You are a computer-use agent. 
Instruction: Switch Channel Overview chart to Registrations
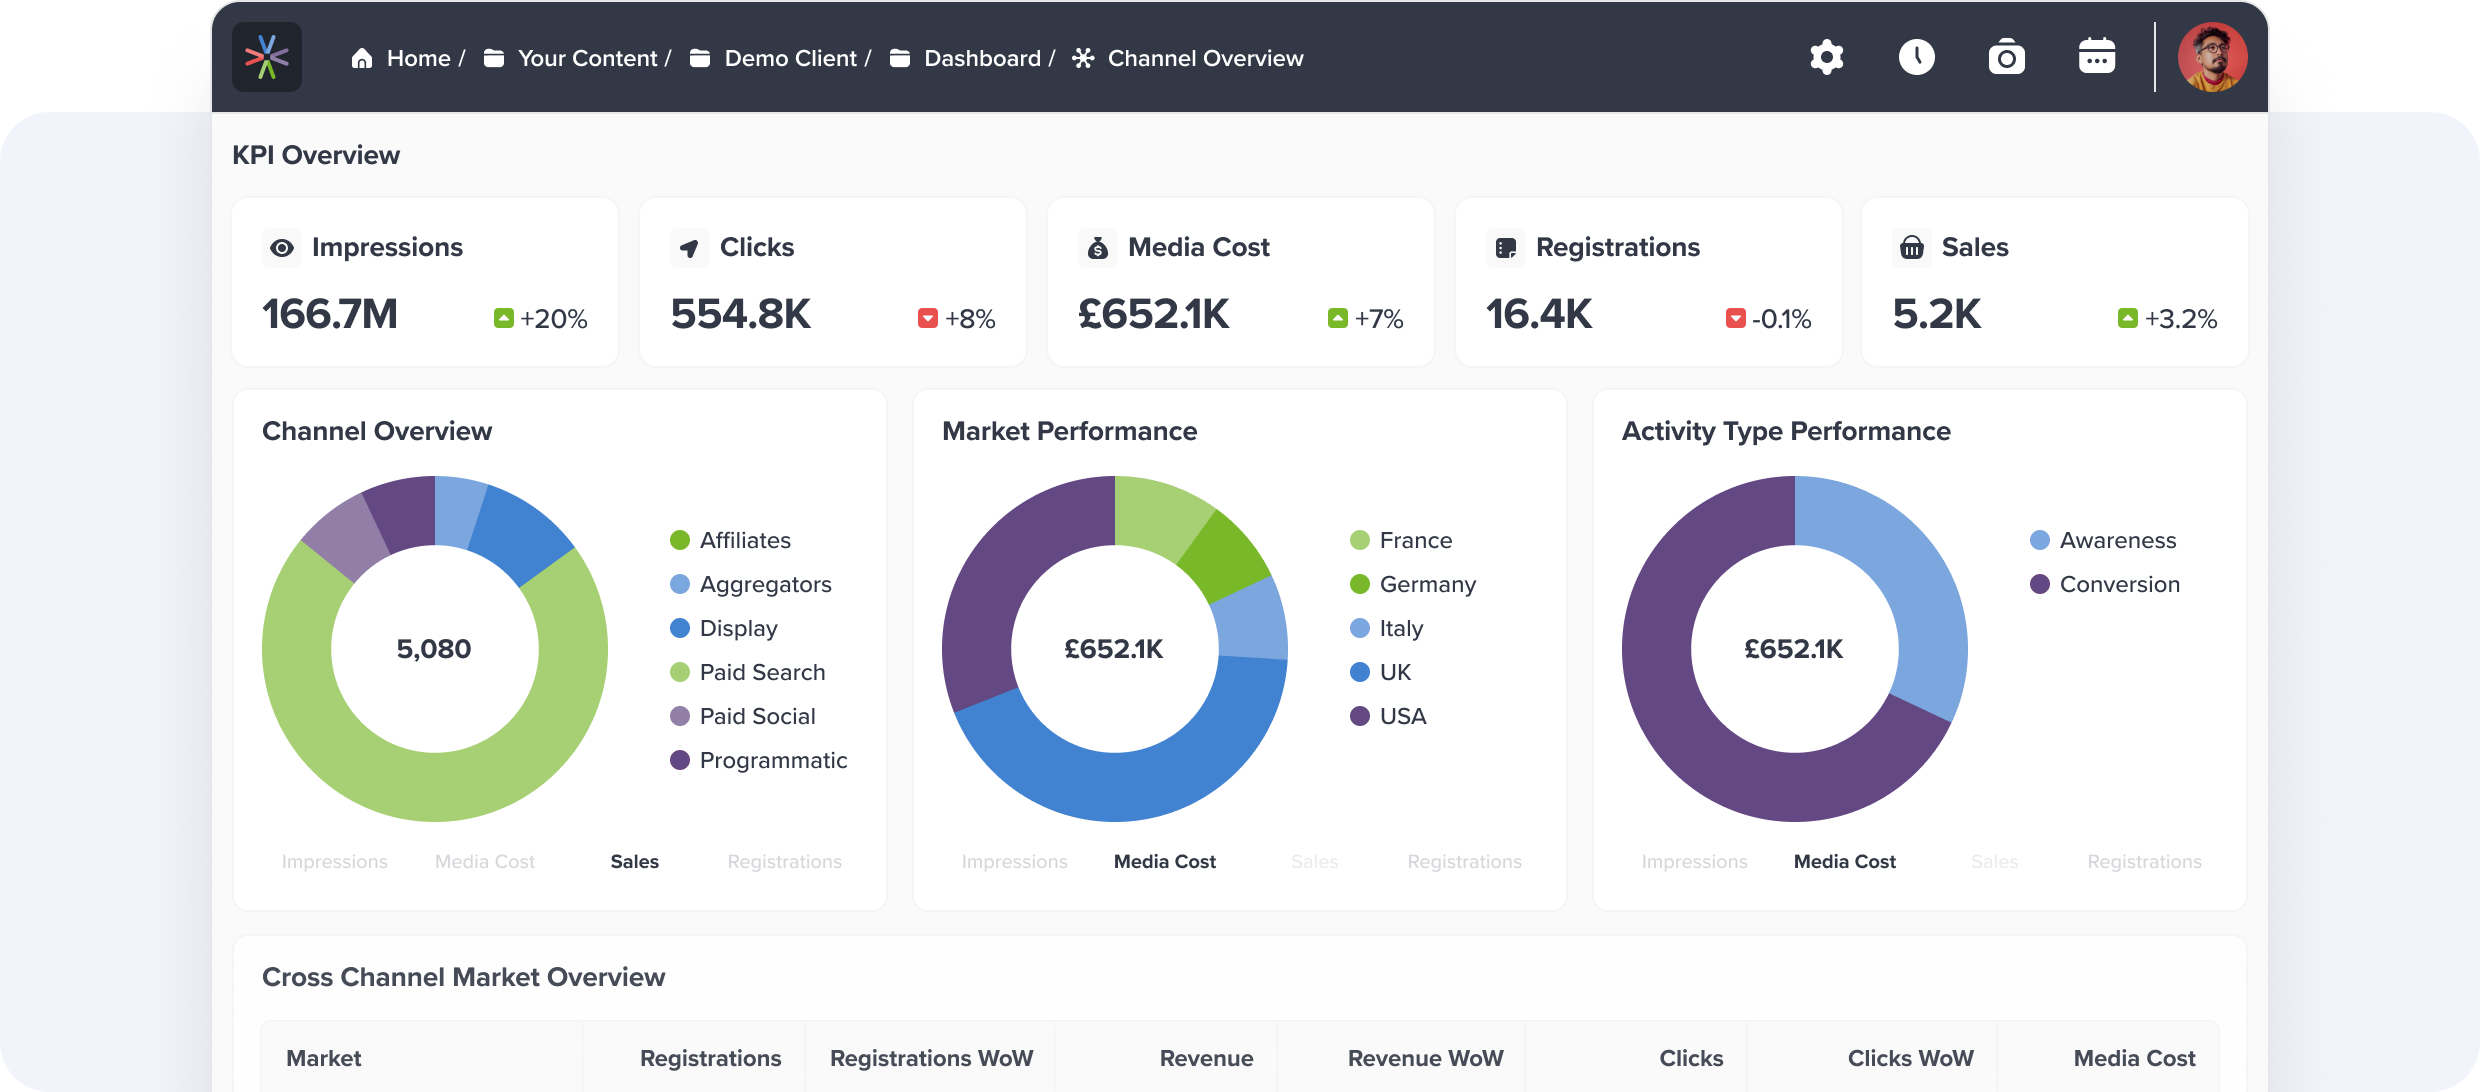(784, 861)
